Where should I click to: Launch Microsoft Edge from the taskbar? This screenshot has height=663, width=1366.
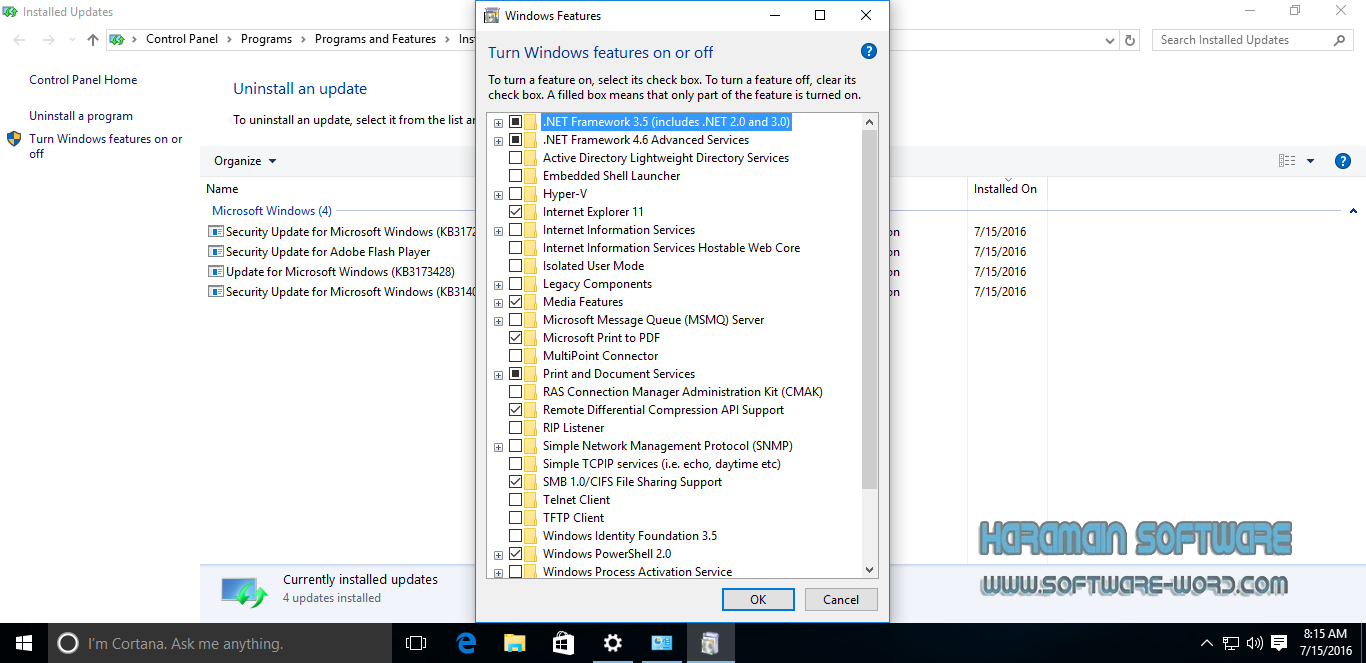[465, 643]
